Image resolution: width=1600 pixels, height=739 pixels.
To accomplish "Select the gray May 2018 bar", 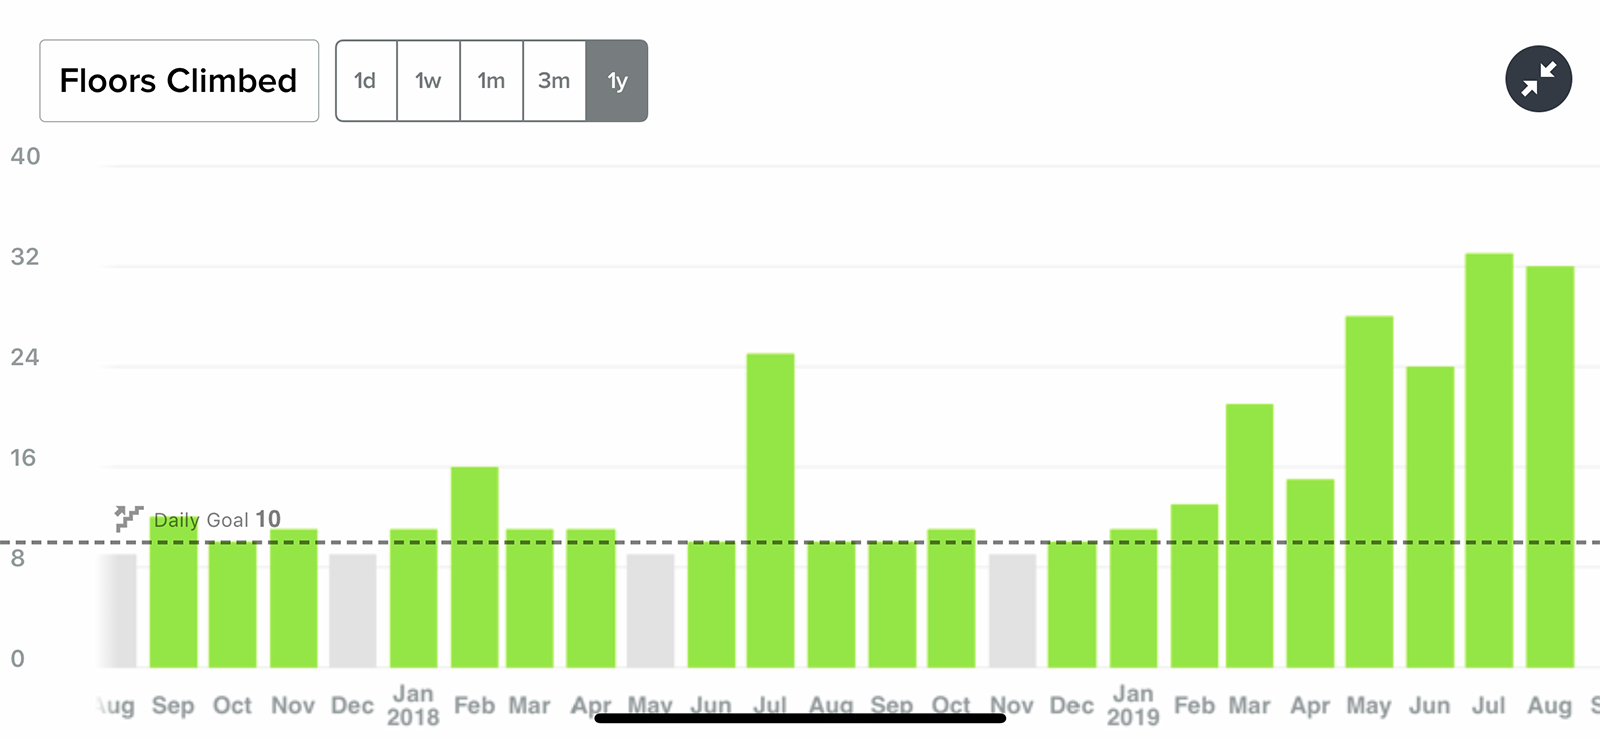I will point(651,610).
